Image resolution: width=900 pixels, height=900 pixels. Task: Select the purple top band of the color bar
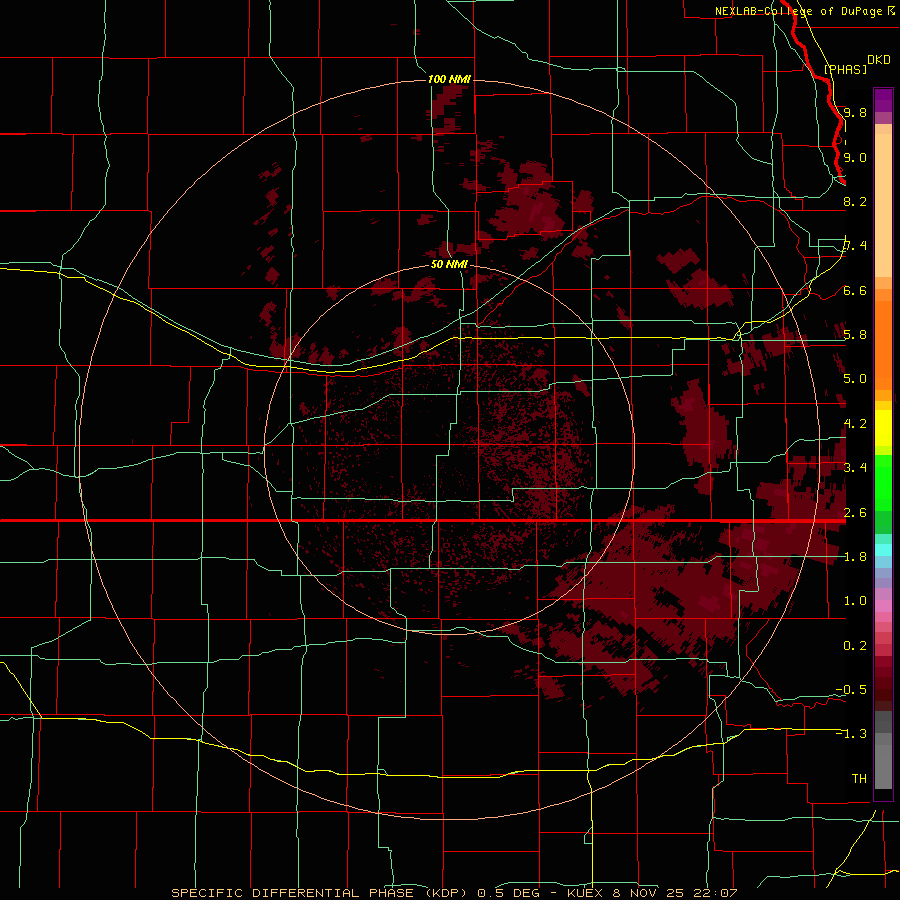(x=883, y=100)
